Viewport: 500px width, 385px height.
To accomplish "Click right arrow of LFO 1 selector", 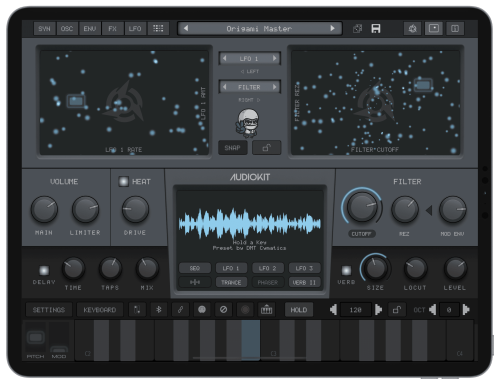I will [x=275, y=58].
